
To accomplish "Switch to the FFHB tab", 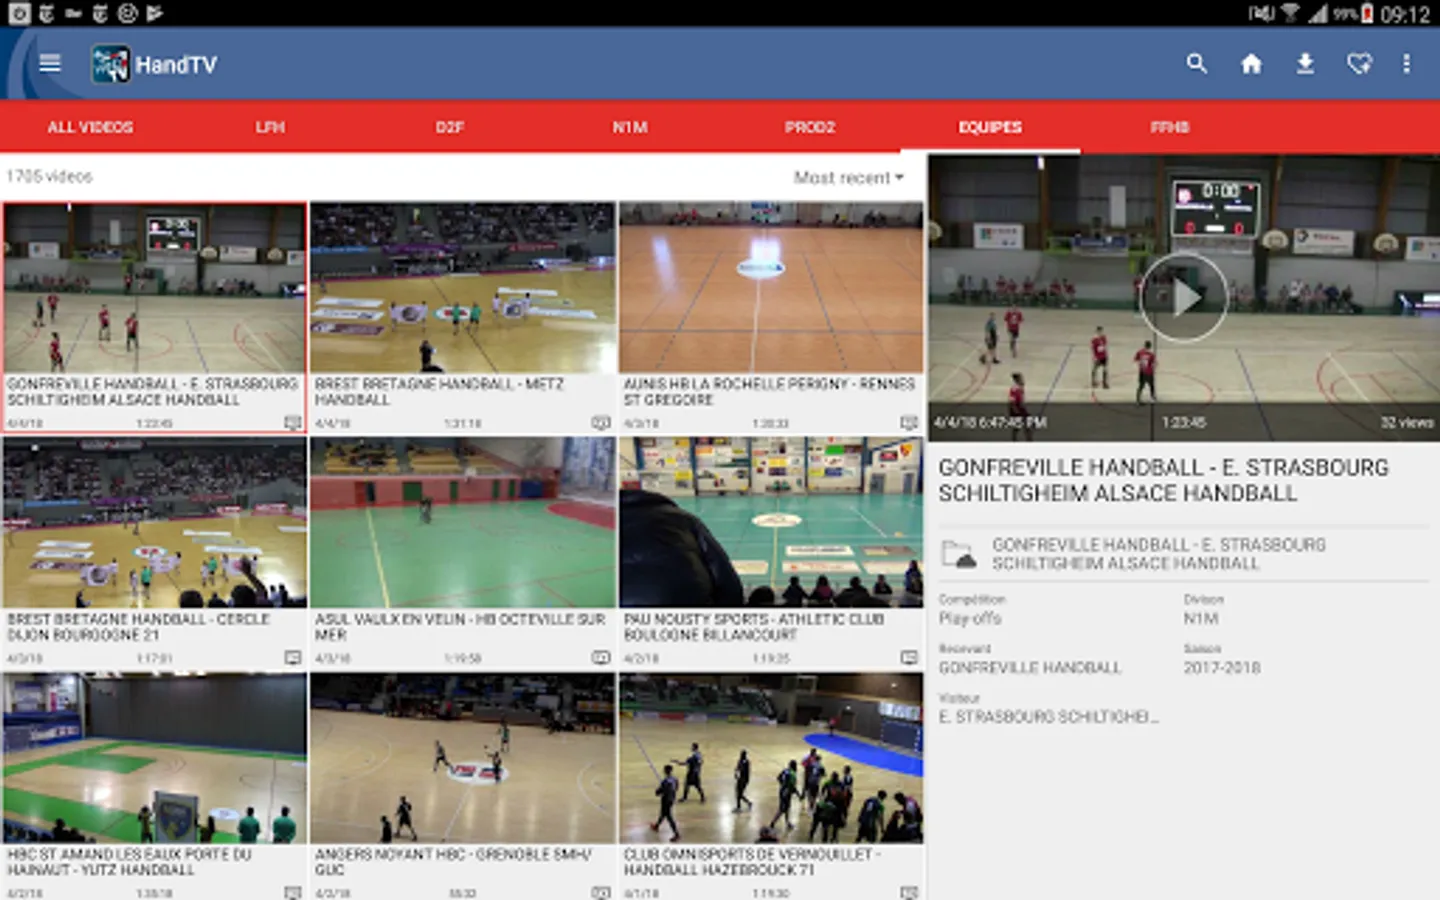I will 1170,127.
